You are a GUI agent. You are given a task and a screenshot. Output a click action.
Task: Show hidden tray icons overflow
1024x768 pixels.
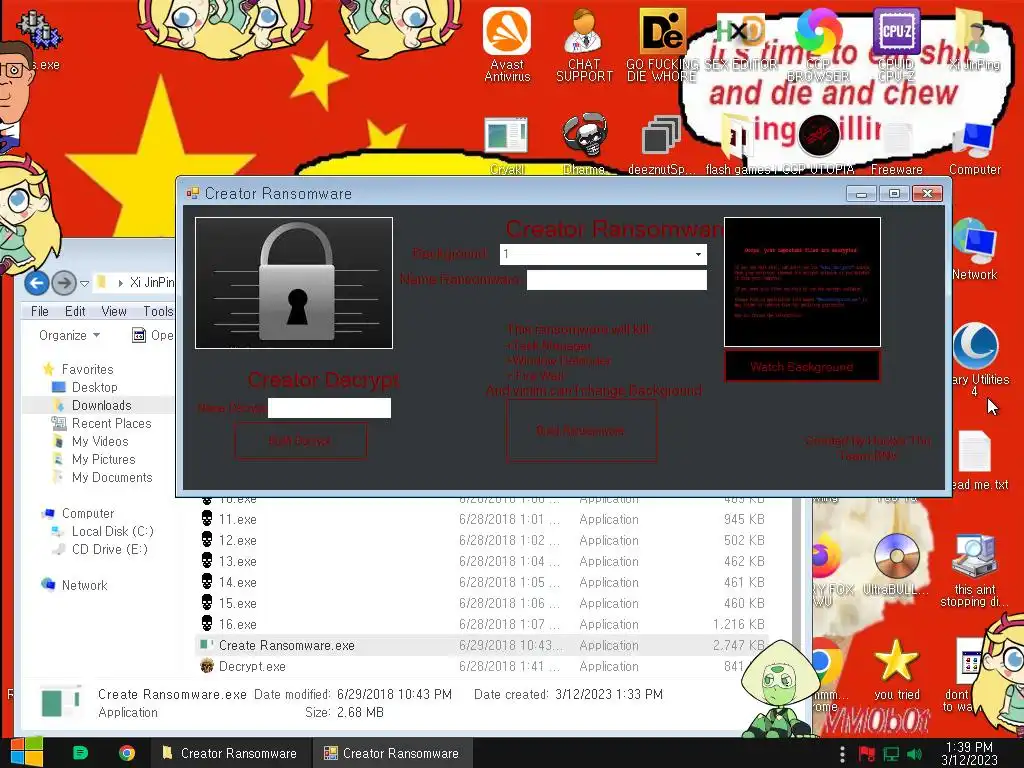click(842, 754)
